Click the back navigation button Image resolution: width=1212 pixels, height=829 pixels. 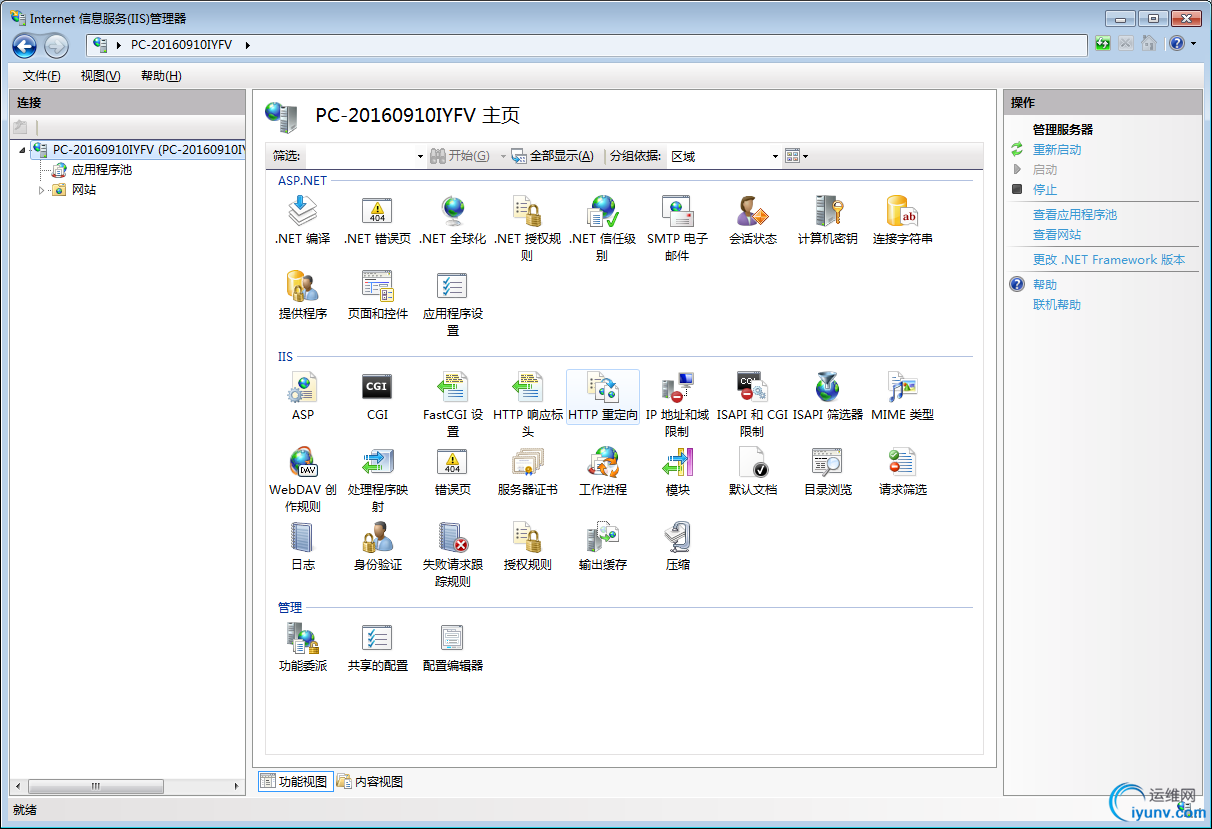(25, 45)
